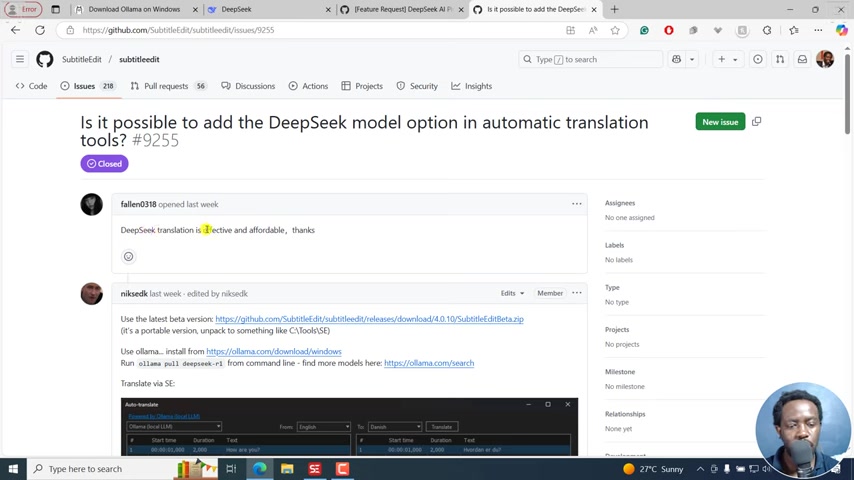Add a reaction with the smiley icon
The width and height of the screenshot is (854, 480).
click(129, 257)
